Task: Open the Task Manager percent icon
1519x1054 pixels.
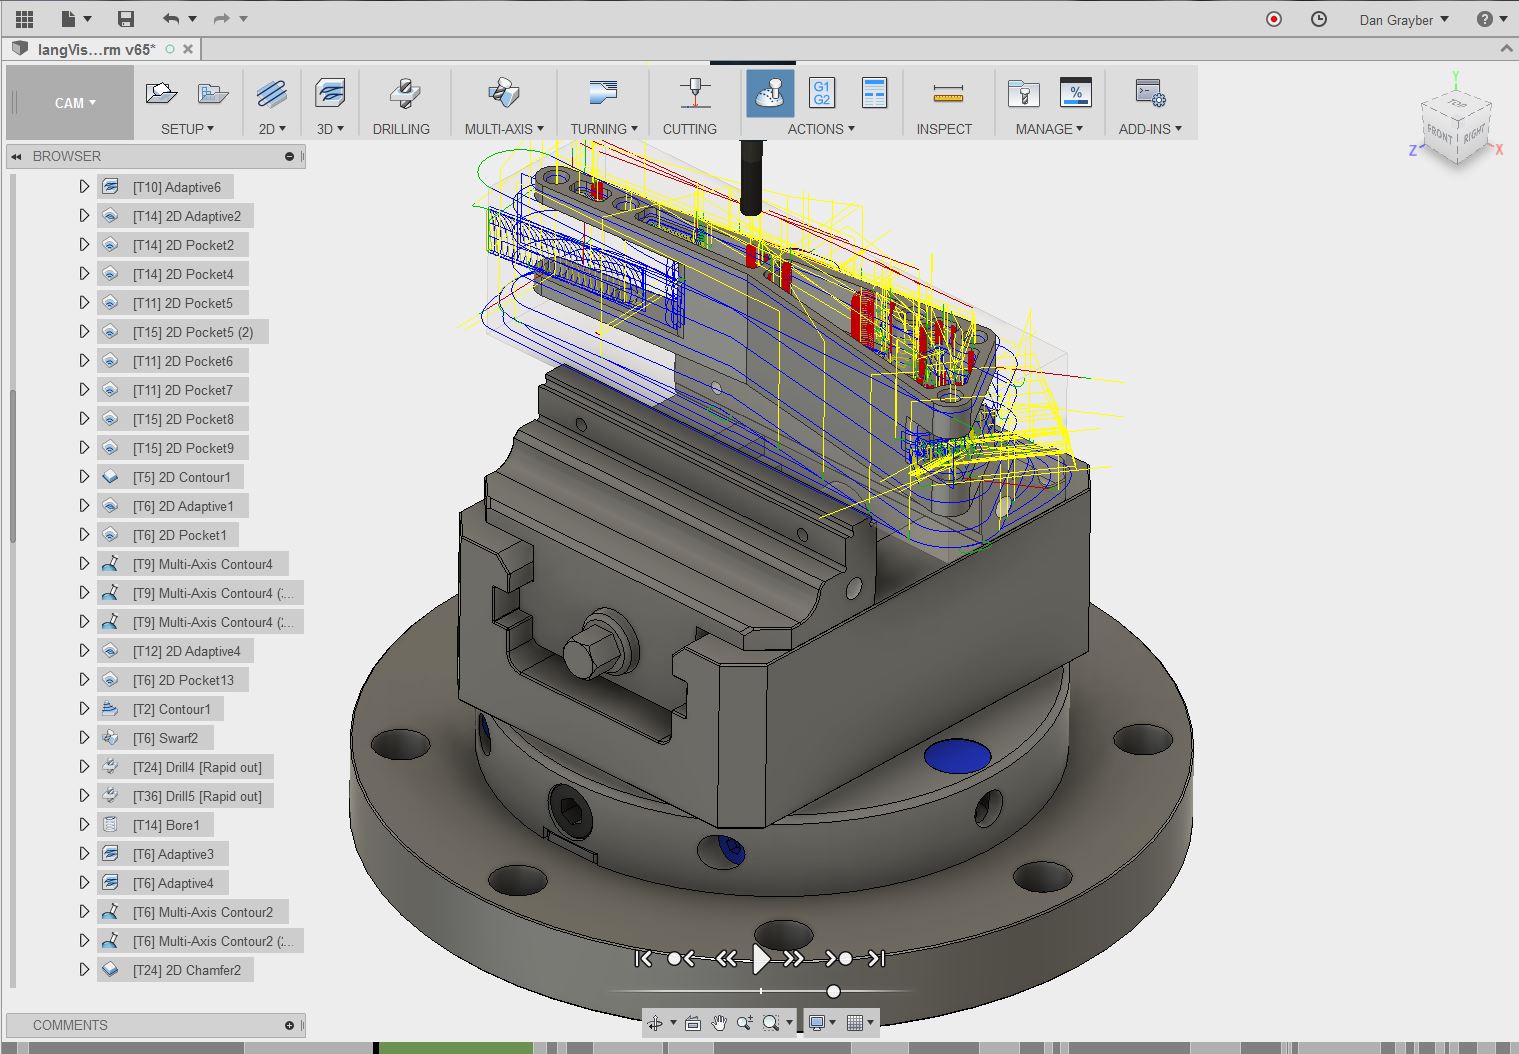Action: (x=1076, y=94)
